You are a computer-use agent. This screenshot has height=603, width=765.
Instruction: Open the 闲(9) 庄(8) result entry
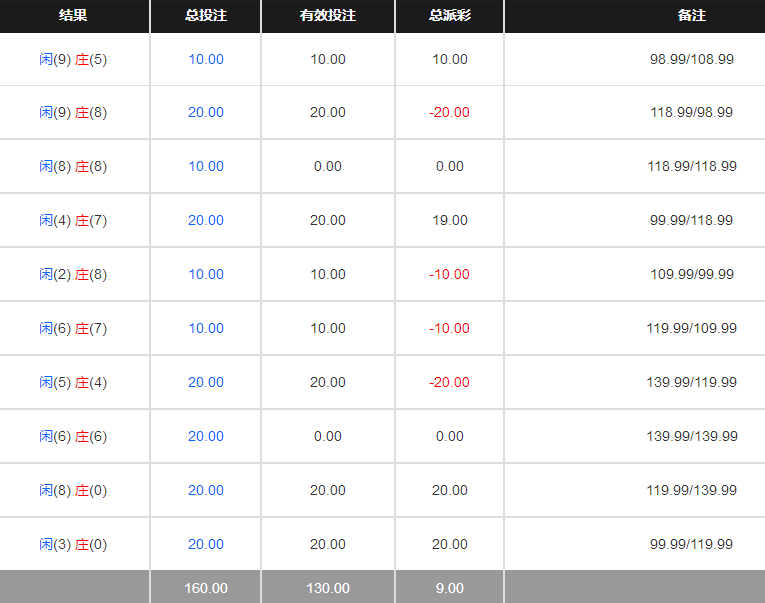point(73,113)
